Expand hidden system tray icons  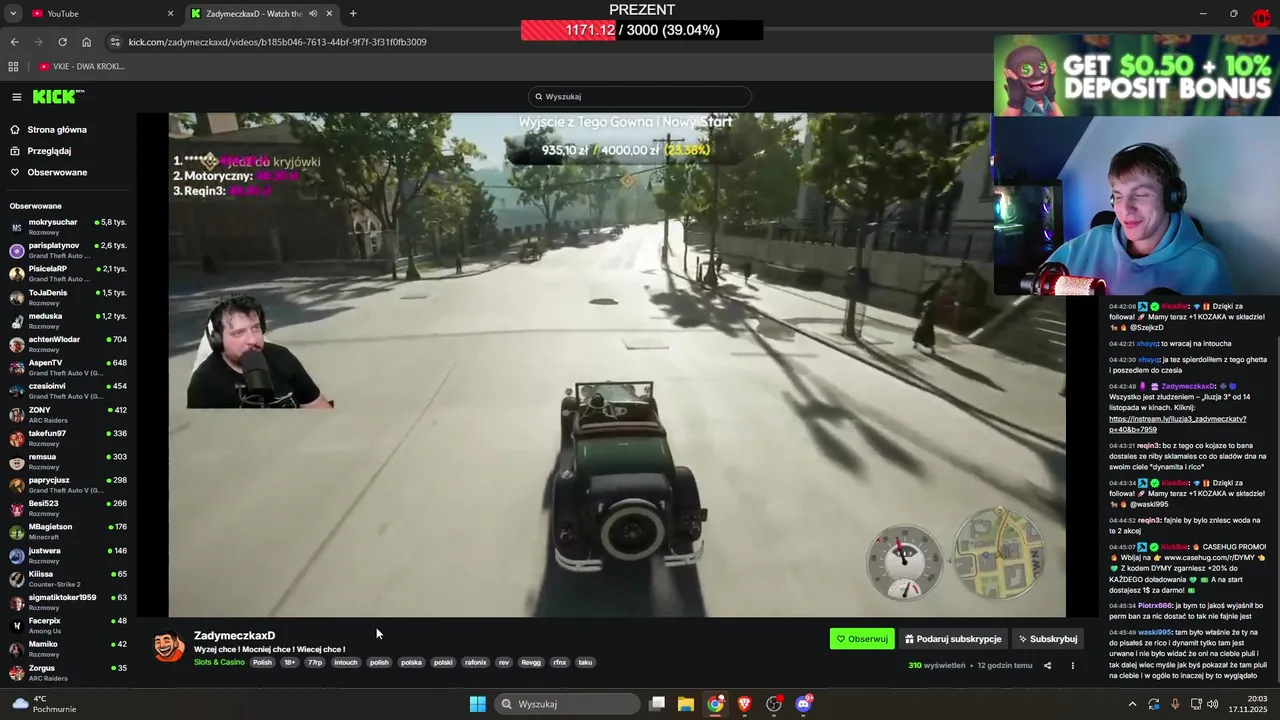pos(1132,704)
